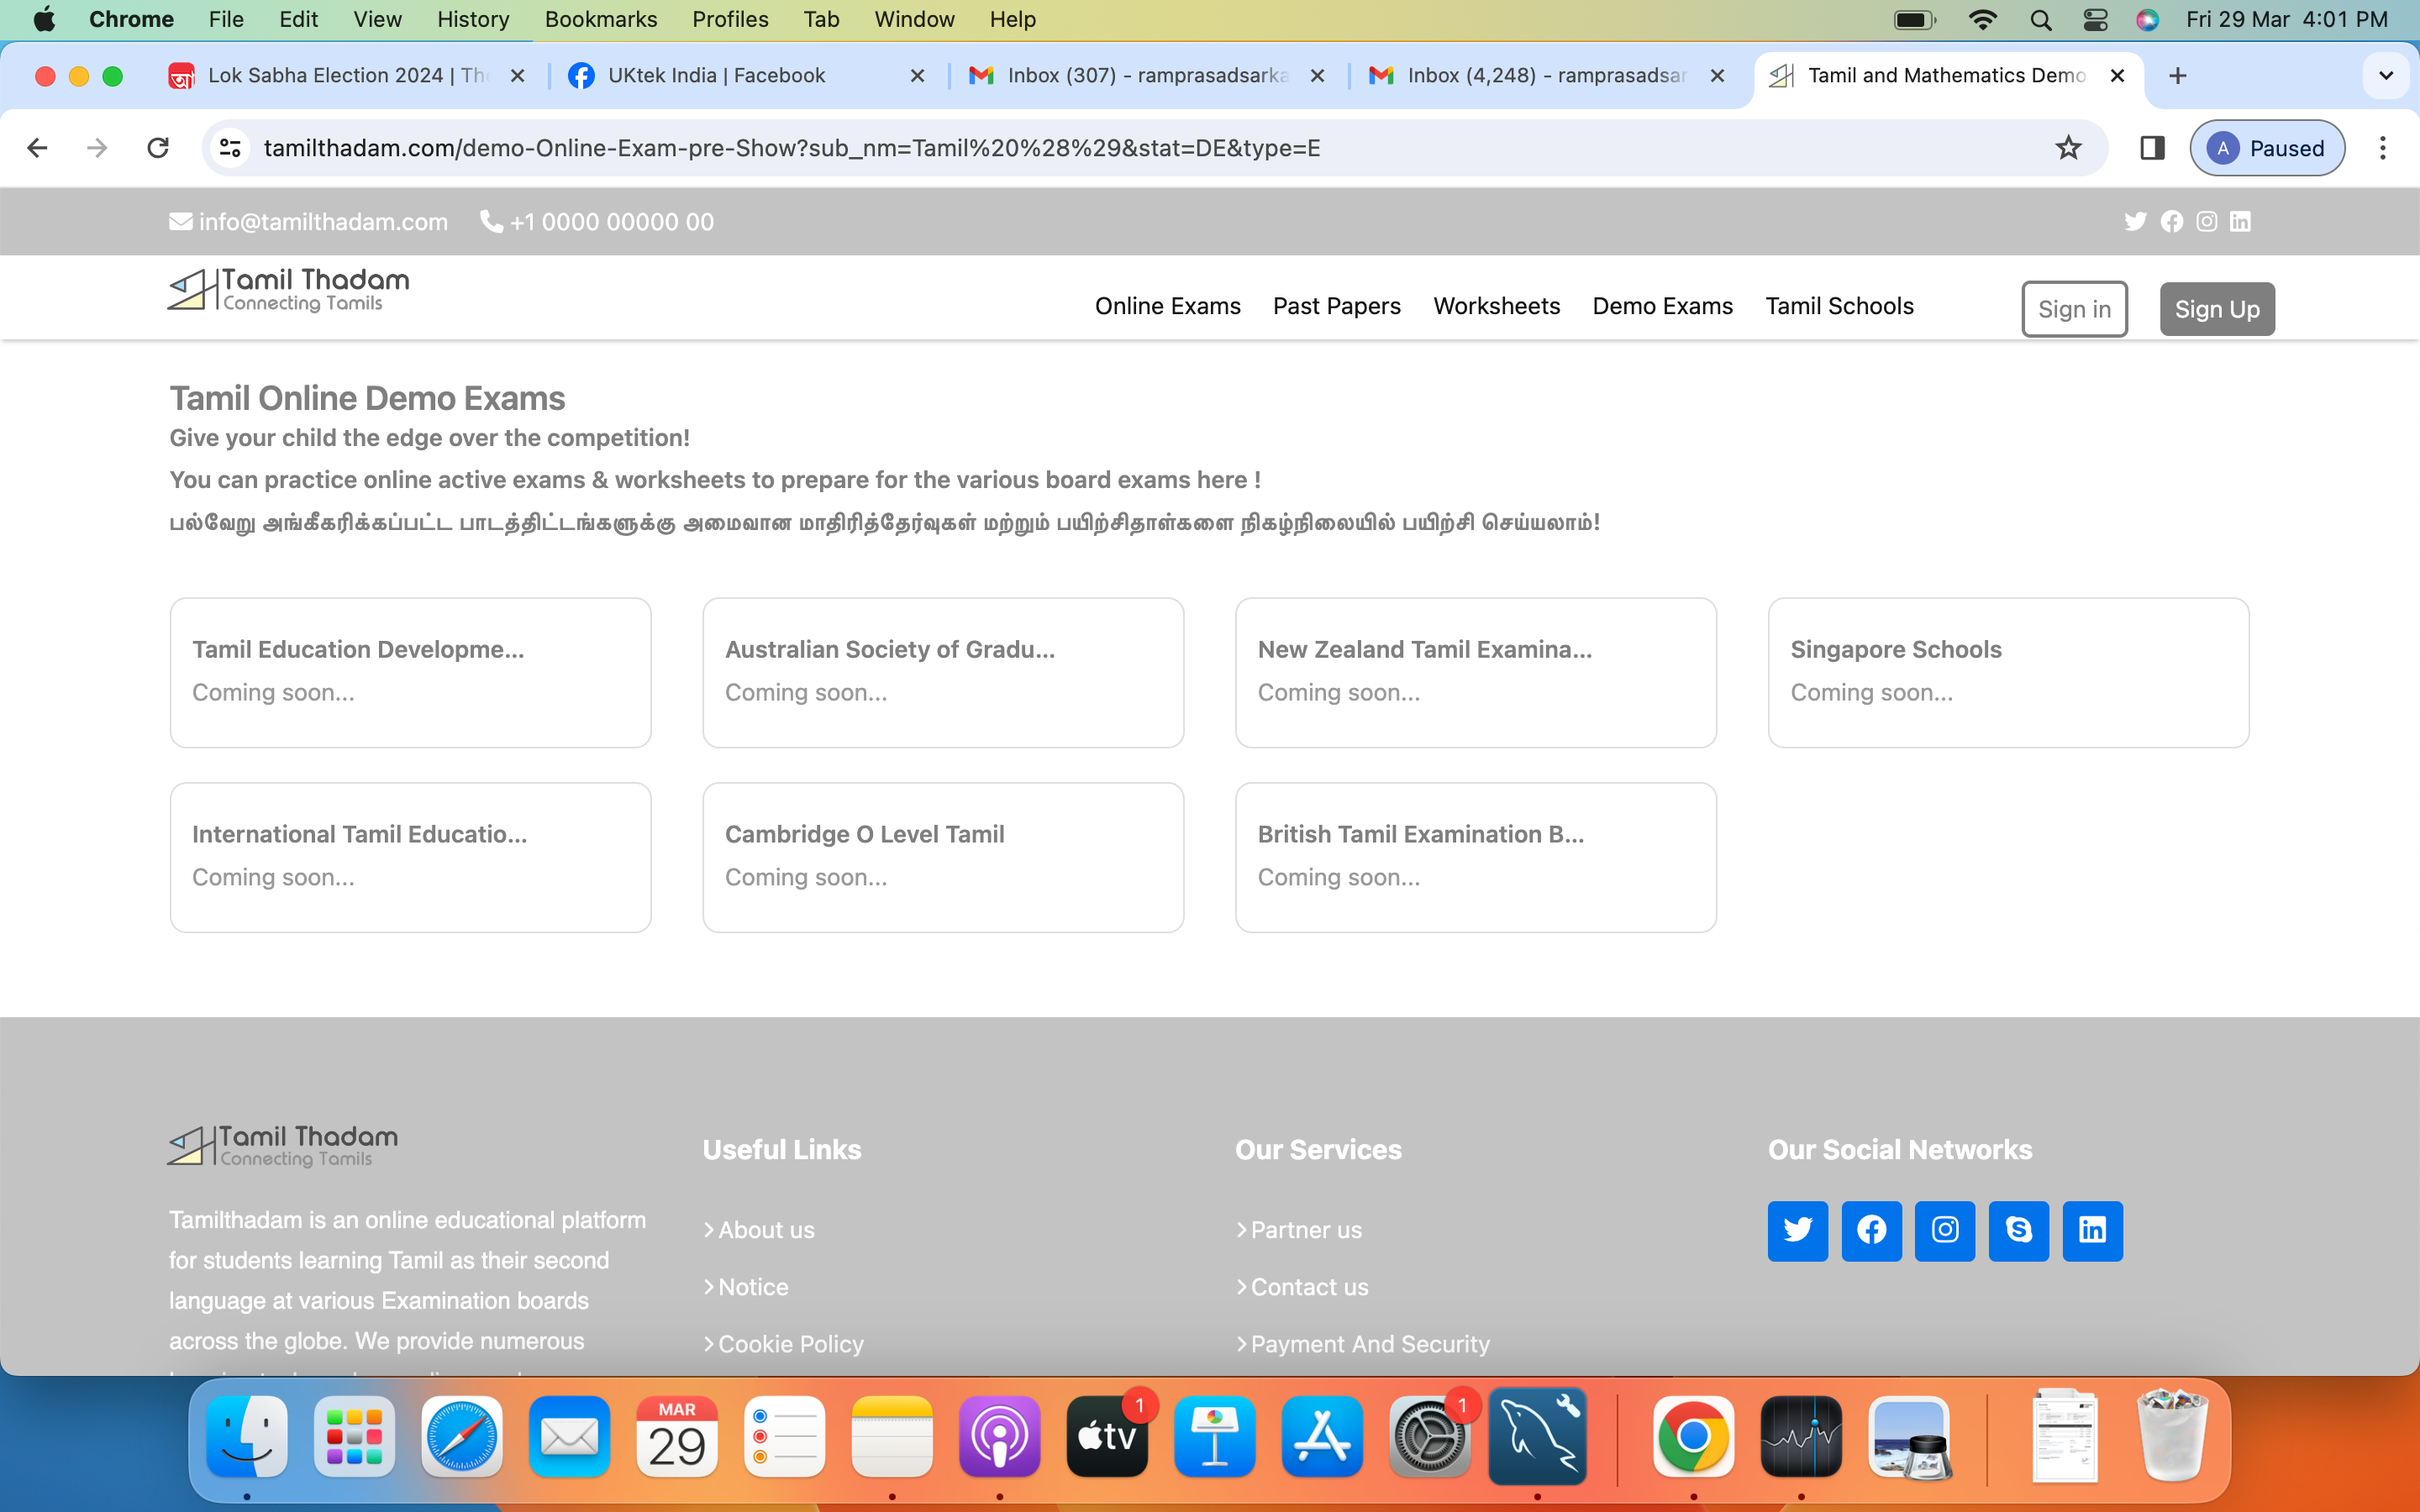This screenshot has height=1512, width=2420.
Task: Expand the tab search dropdown arrow
Action: [2386, 76]
